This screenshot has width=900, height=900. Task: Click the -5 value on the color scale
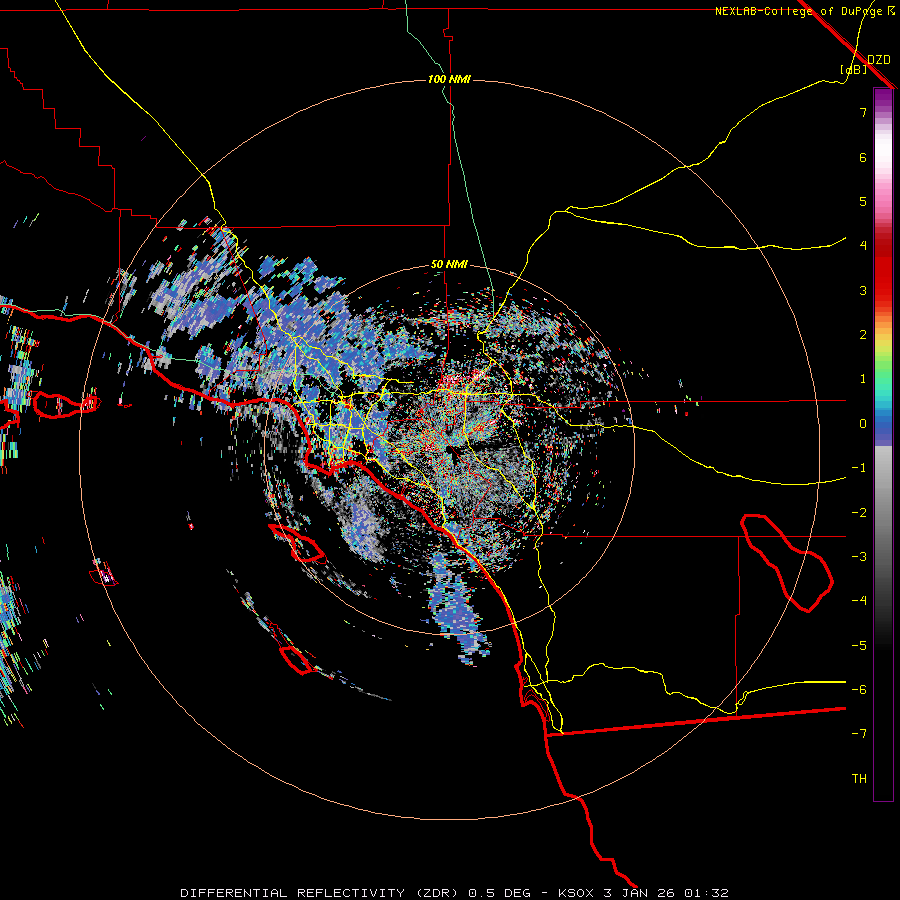click(x=859, y=646)
